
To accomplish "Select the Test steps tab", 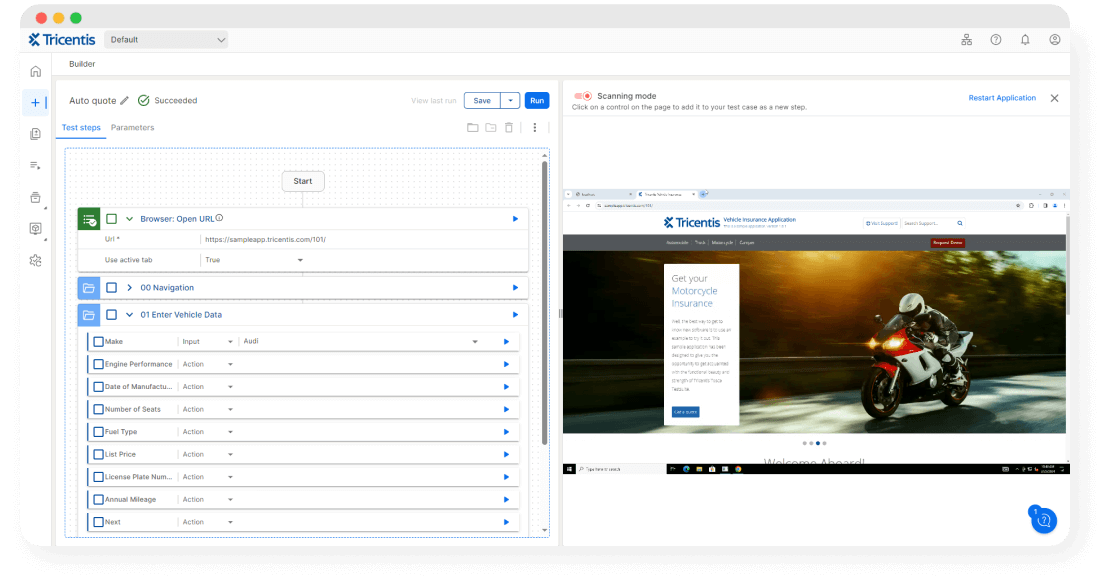I will [81, 127].
